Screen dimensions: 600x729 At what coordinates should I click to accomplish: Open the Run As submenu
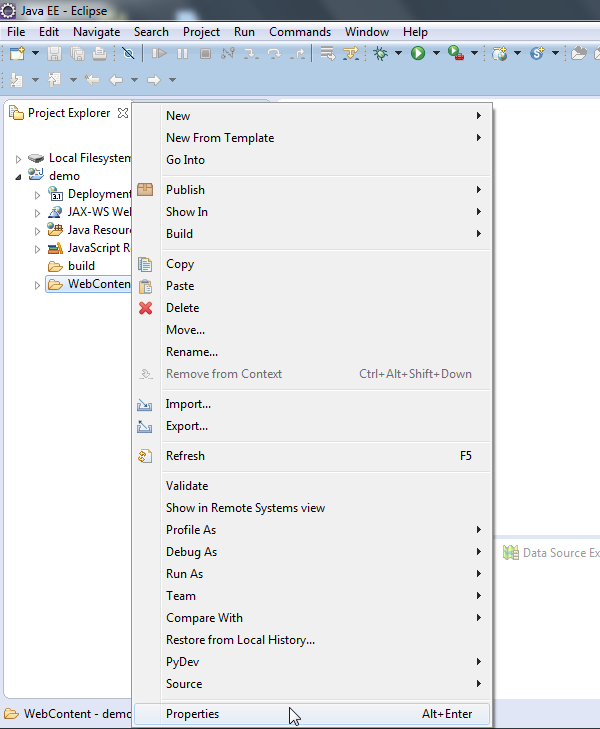(x=311, y=574)
